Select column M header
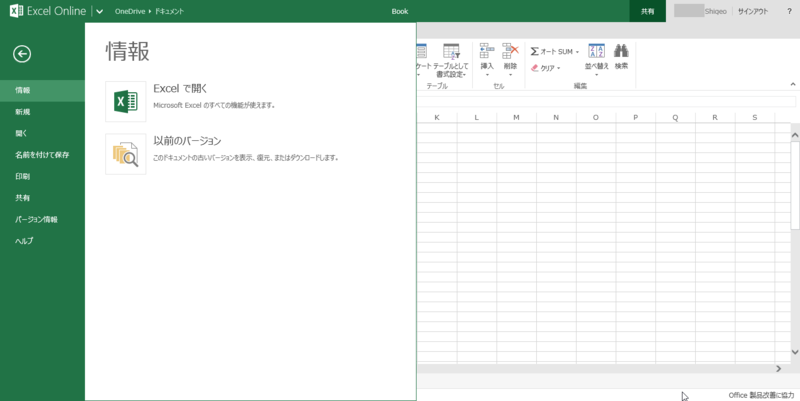The width and height of the screenshot is (800, 401). [x=516, y=117]
